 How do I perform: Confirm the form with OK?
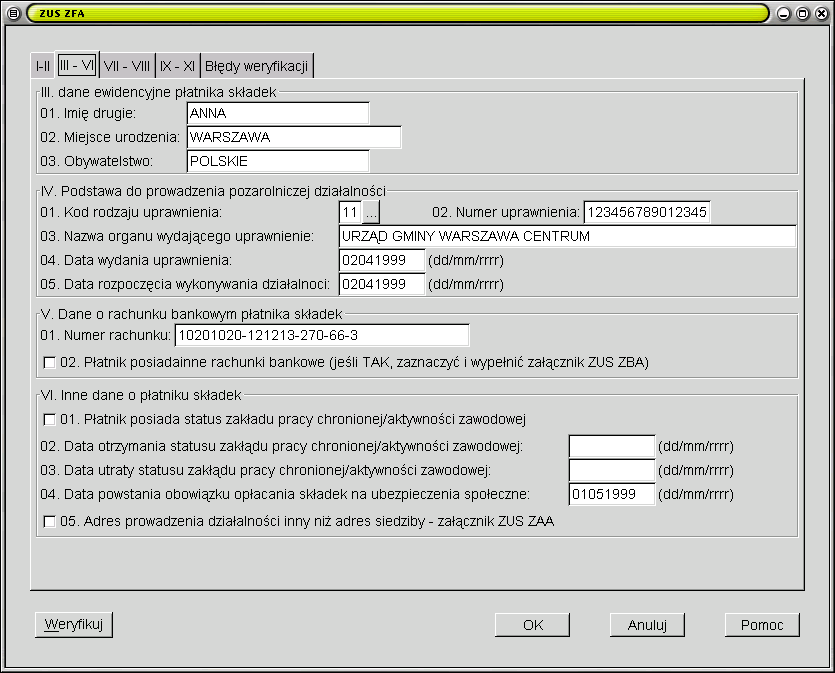tap(532, 625)
